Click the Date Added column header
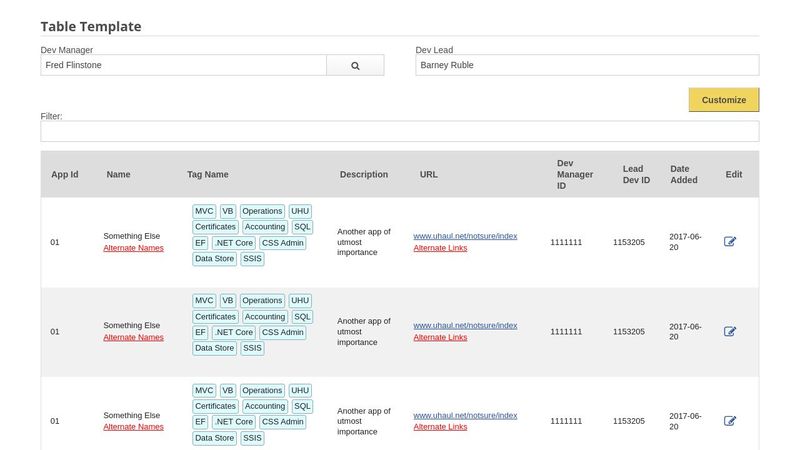The image size is (800, 450). coord(686,174)
